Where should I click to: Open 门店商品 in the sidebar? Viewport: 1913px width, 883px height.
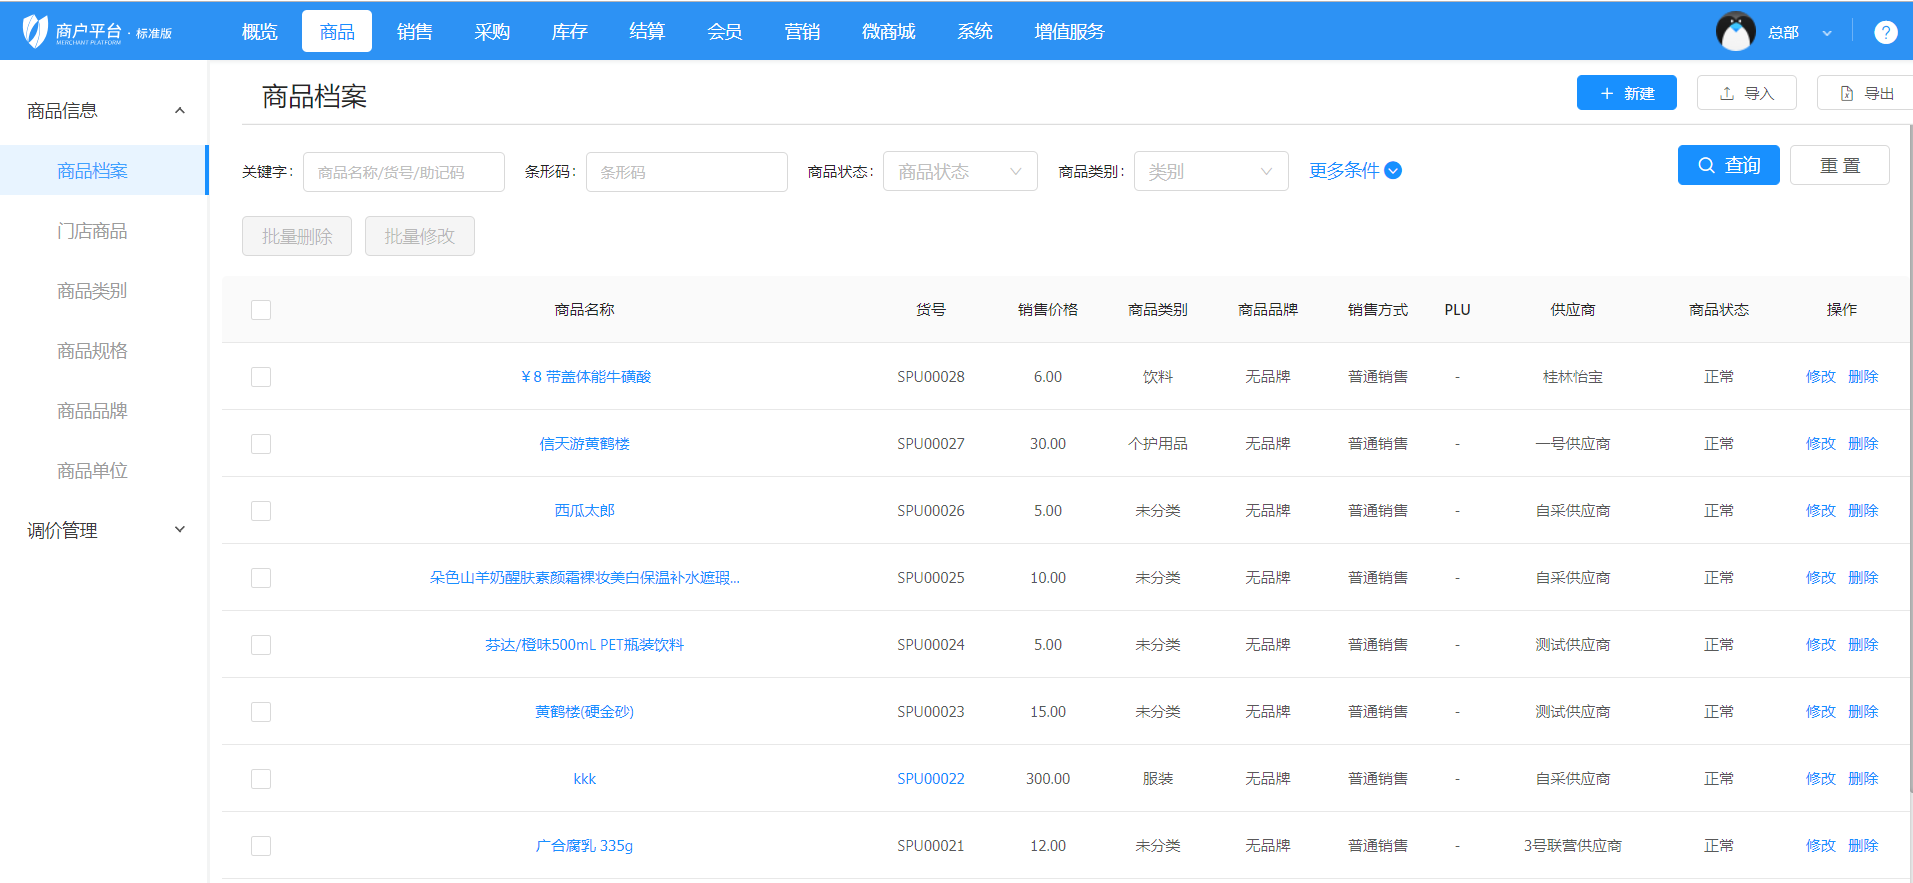pyautogui.click(x=92, y=231)
